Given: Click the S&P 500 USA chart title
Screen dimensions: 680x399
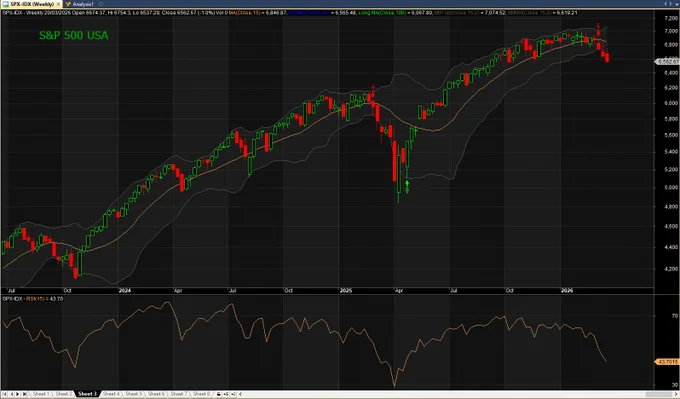Looking at the screenshot, I should [74, 36].
